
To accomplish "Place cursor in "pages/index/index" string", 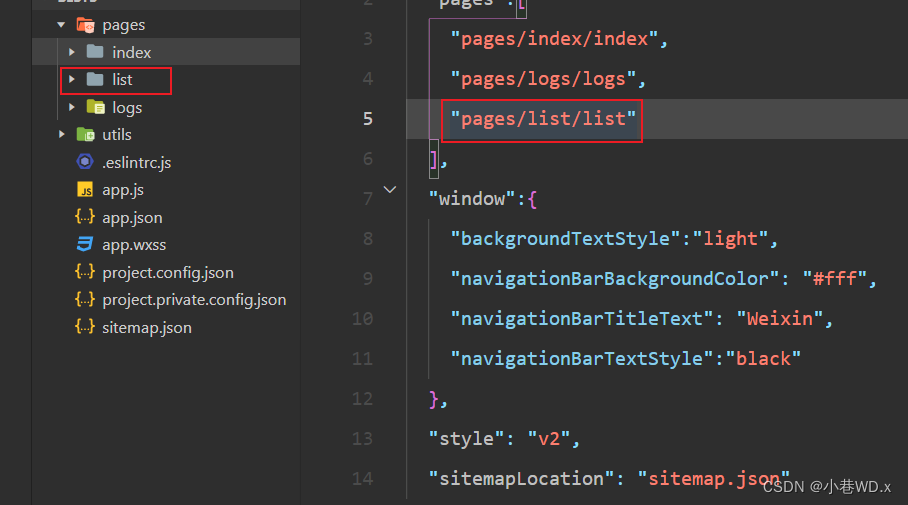I will point(554,39).
